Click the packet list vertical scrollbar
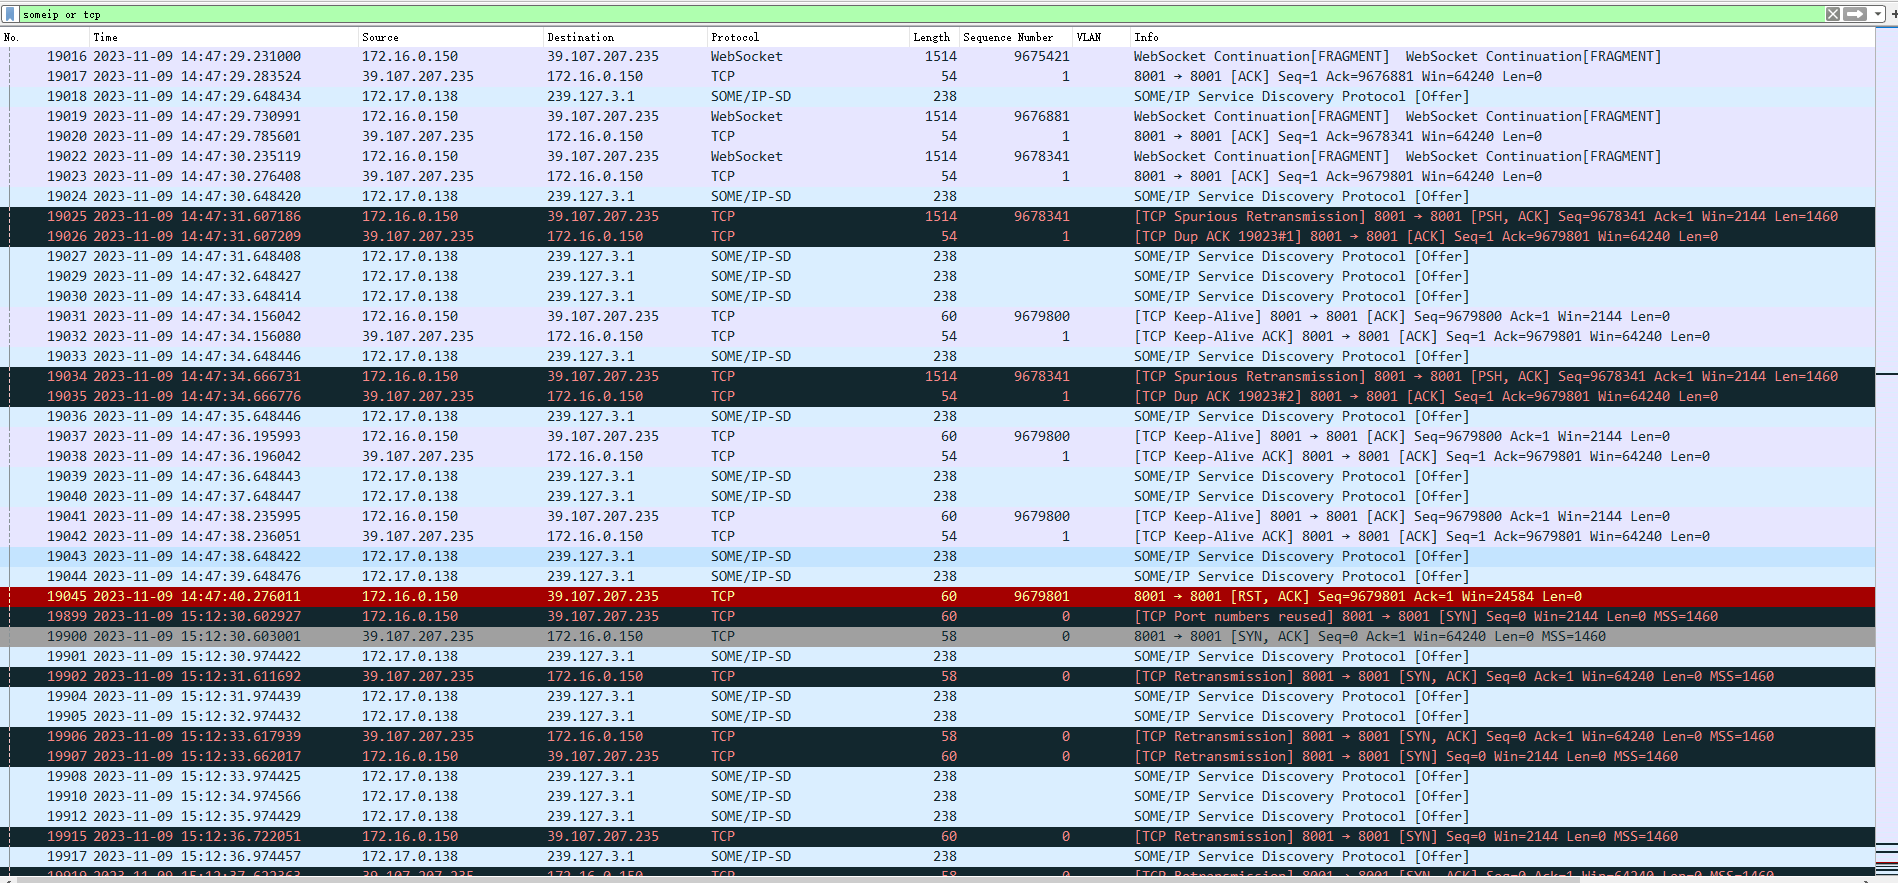Image resolution: width=1898 pixels, height=883 pixels. (1887, 453)
